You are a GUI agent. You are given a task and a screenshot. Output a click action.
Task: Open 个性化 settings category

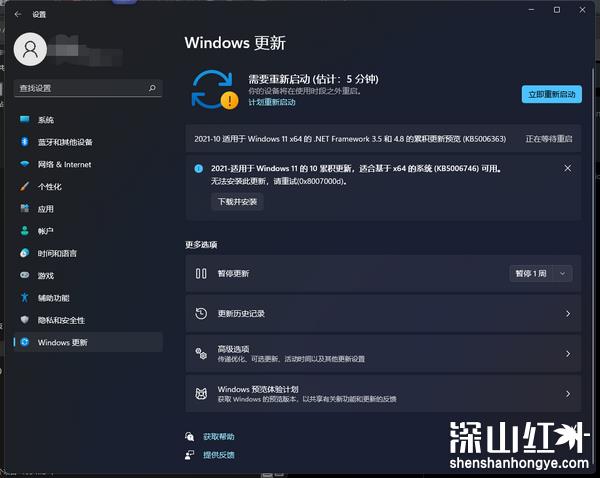(x=88, y=187)
